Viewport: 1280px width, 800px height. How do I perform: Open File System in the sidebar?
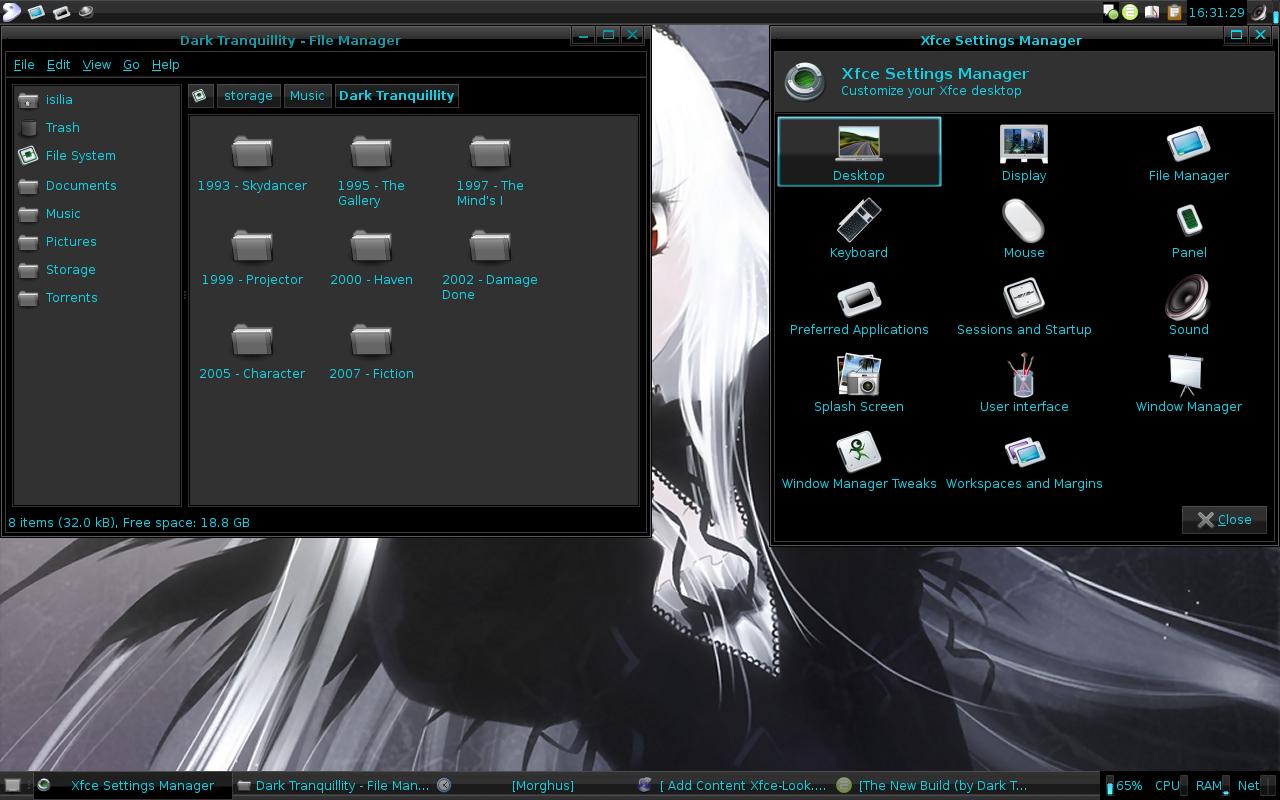click(x=97, y=155)
